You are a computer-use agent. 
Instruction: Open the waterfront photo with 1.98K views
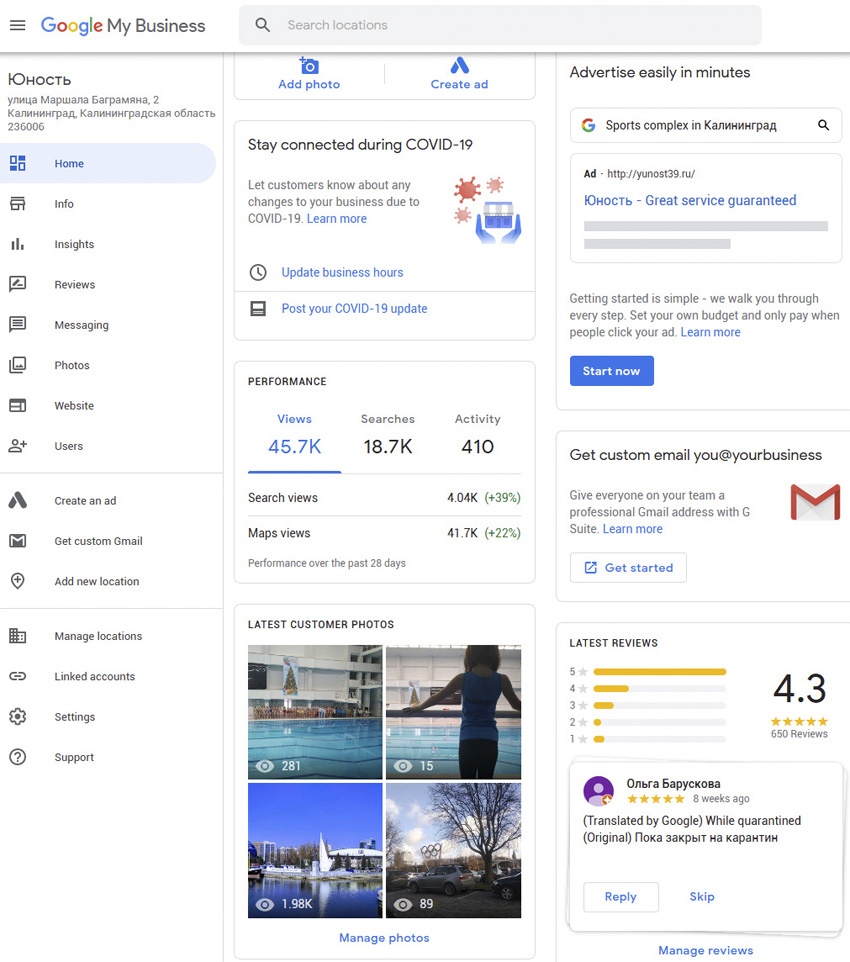[x=315, y=850]
